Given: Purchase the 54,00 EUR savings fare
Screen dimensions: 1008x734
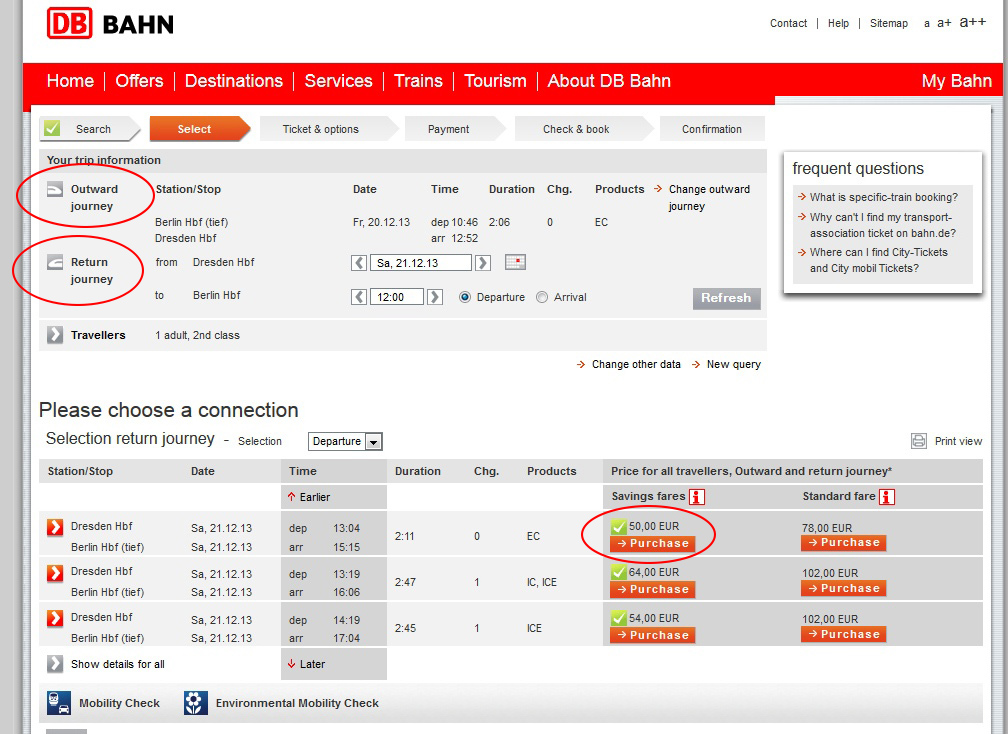Looking at the screenshot, I should [x=652, y=635].
